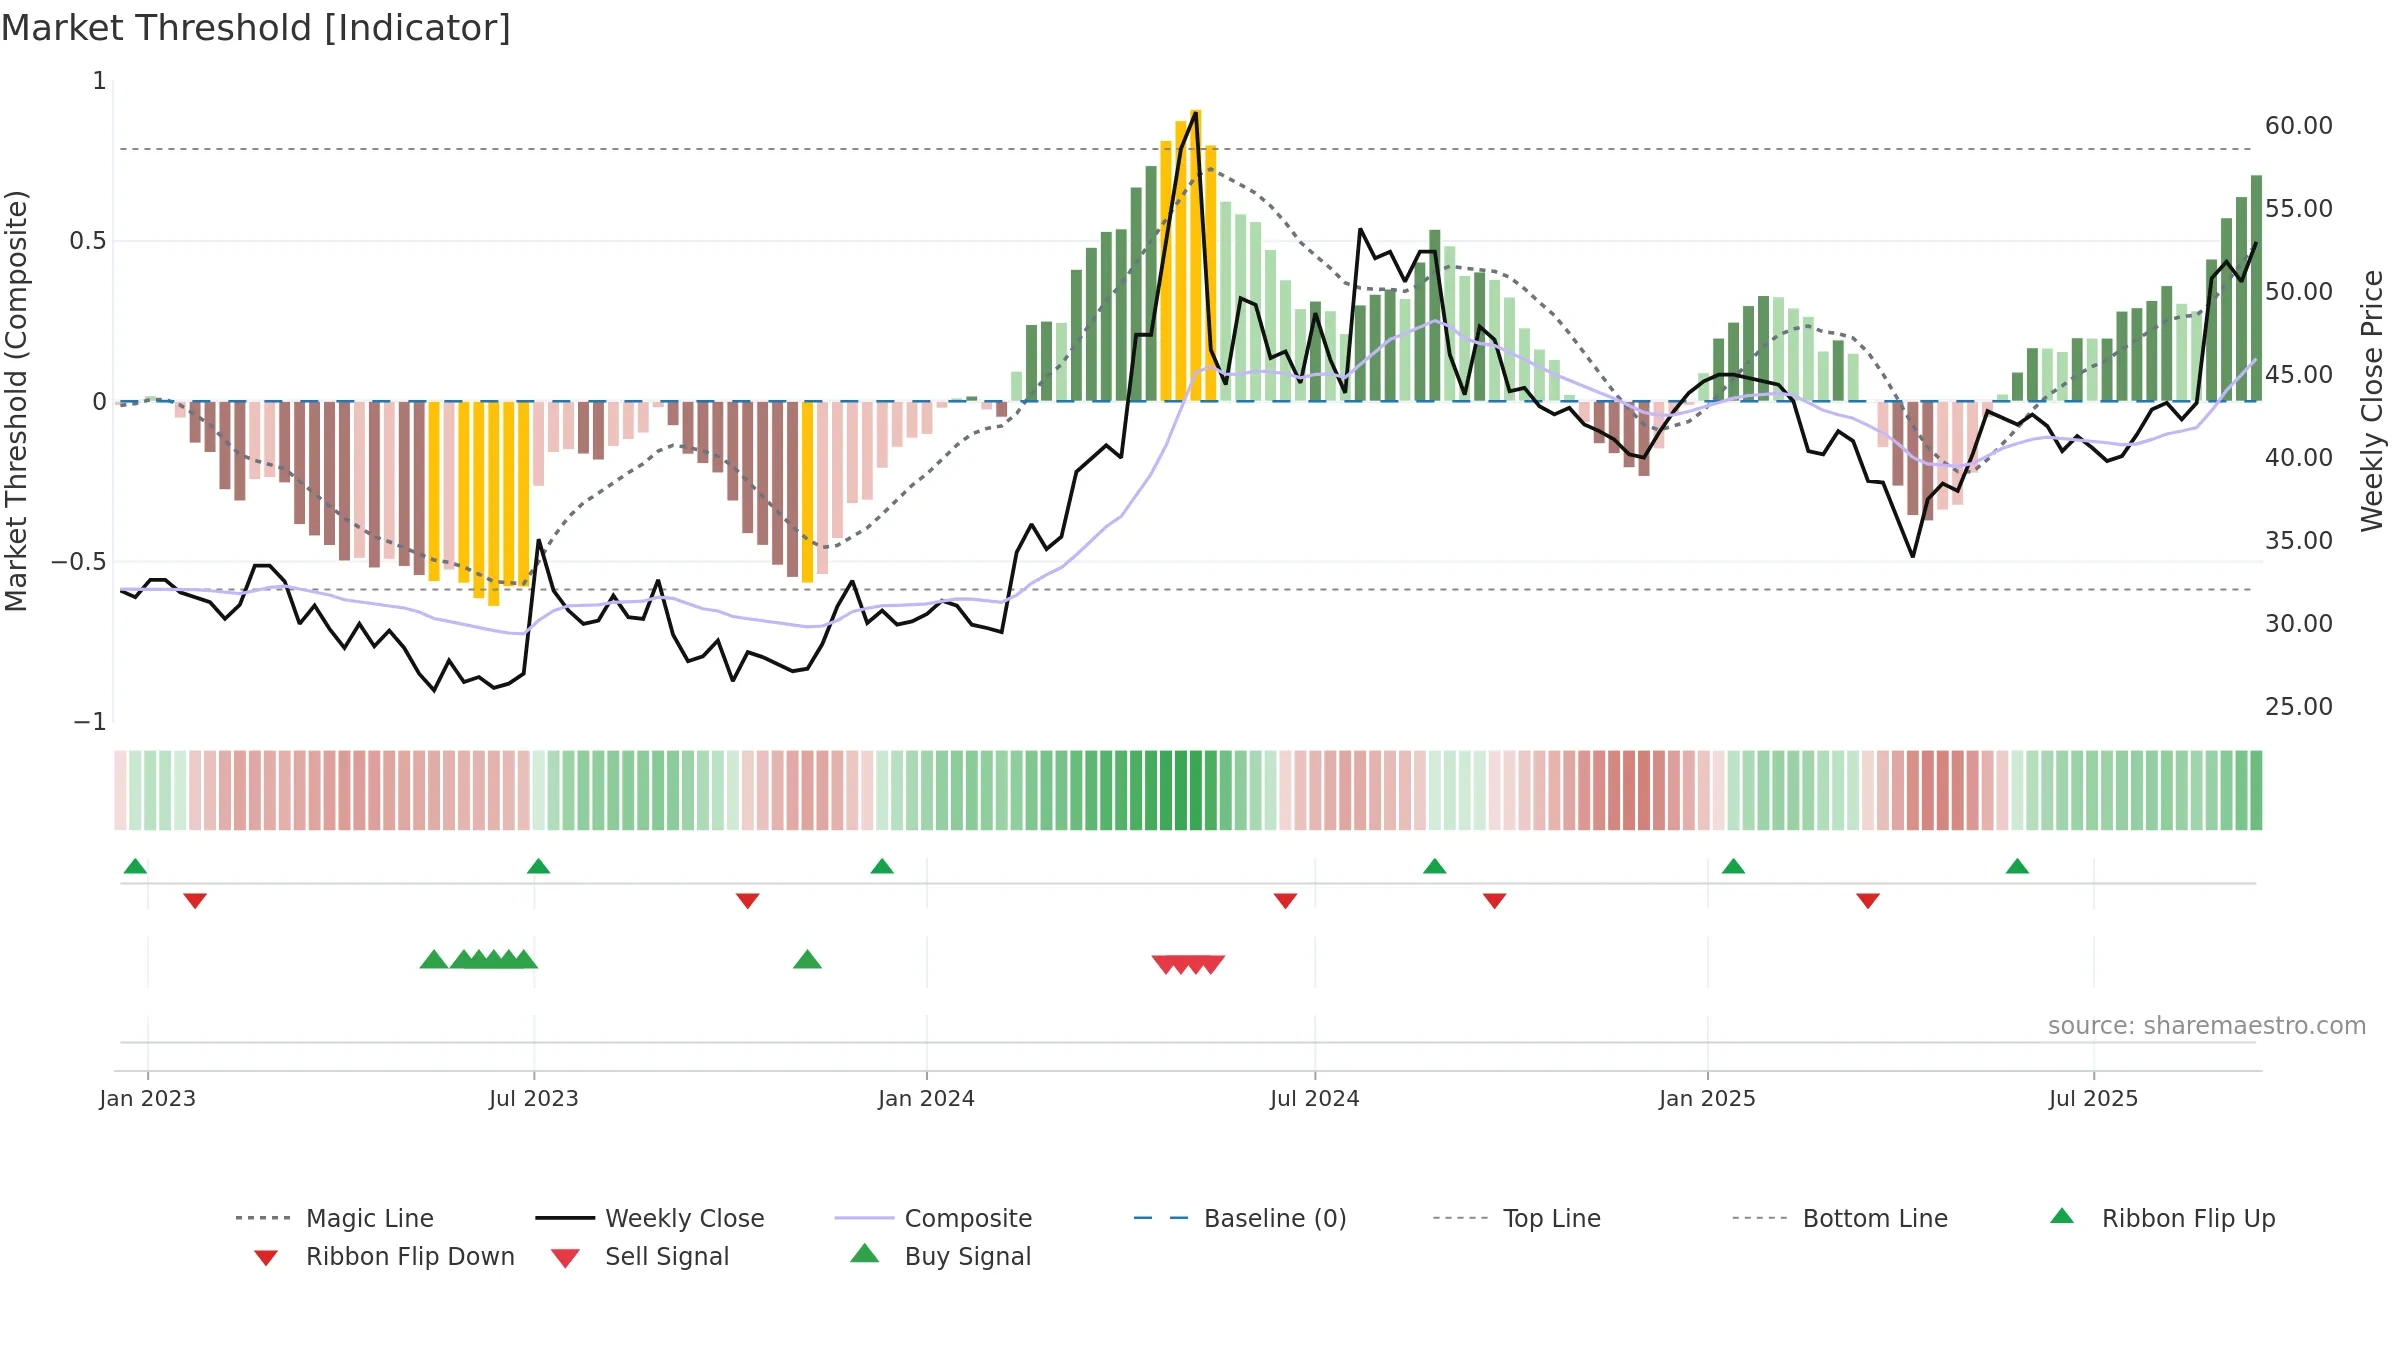This screenshot has height=1350, width=2400.
Task: Click the source: sharemaestro.com label
Action: (2207, 1026)
